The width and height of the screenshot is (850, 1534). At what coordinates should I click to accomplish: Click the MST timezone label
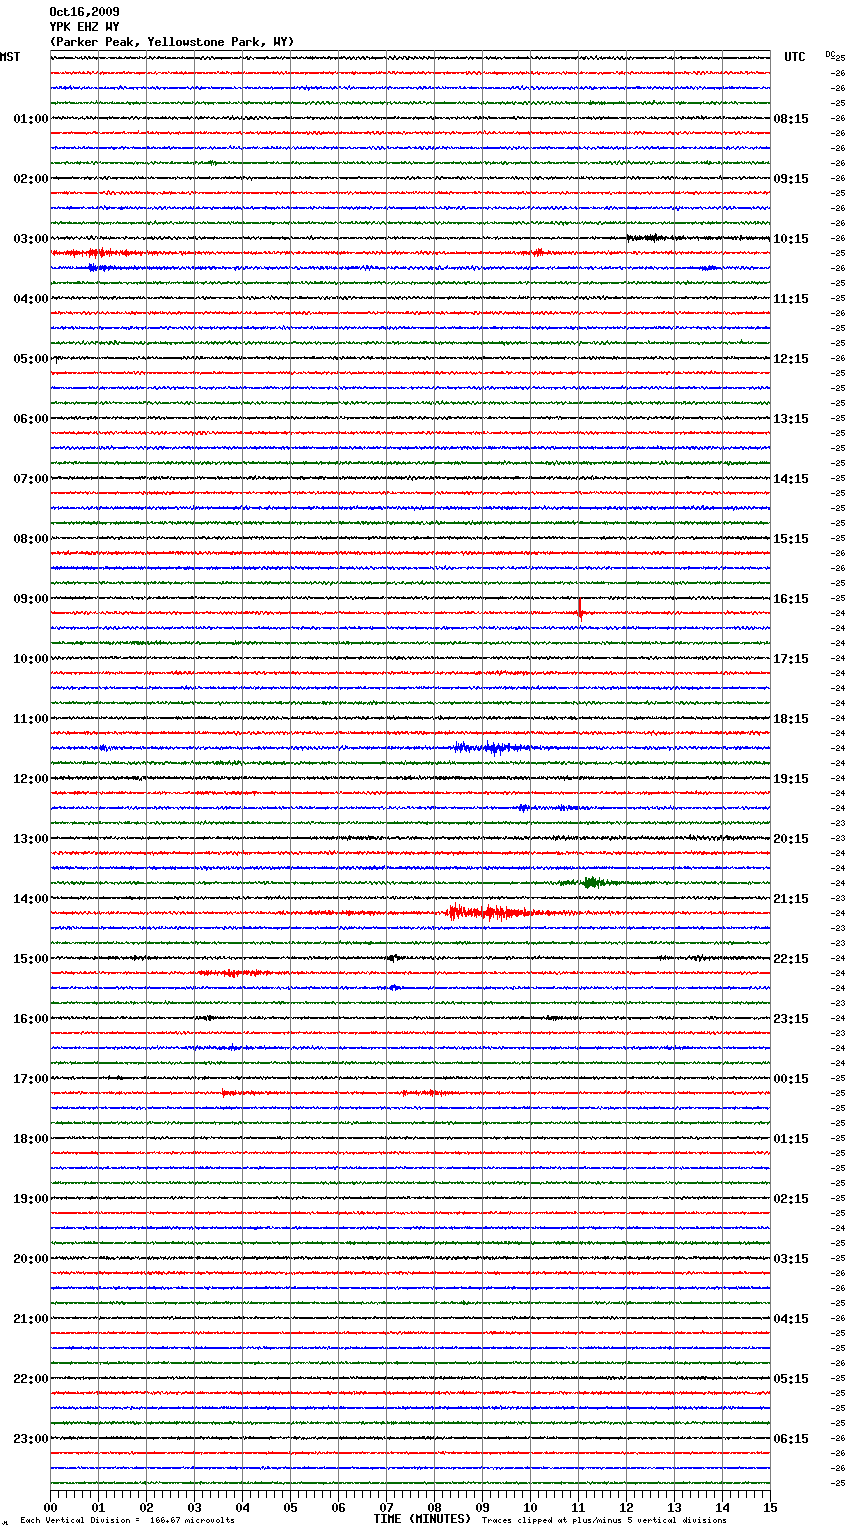10,57
